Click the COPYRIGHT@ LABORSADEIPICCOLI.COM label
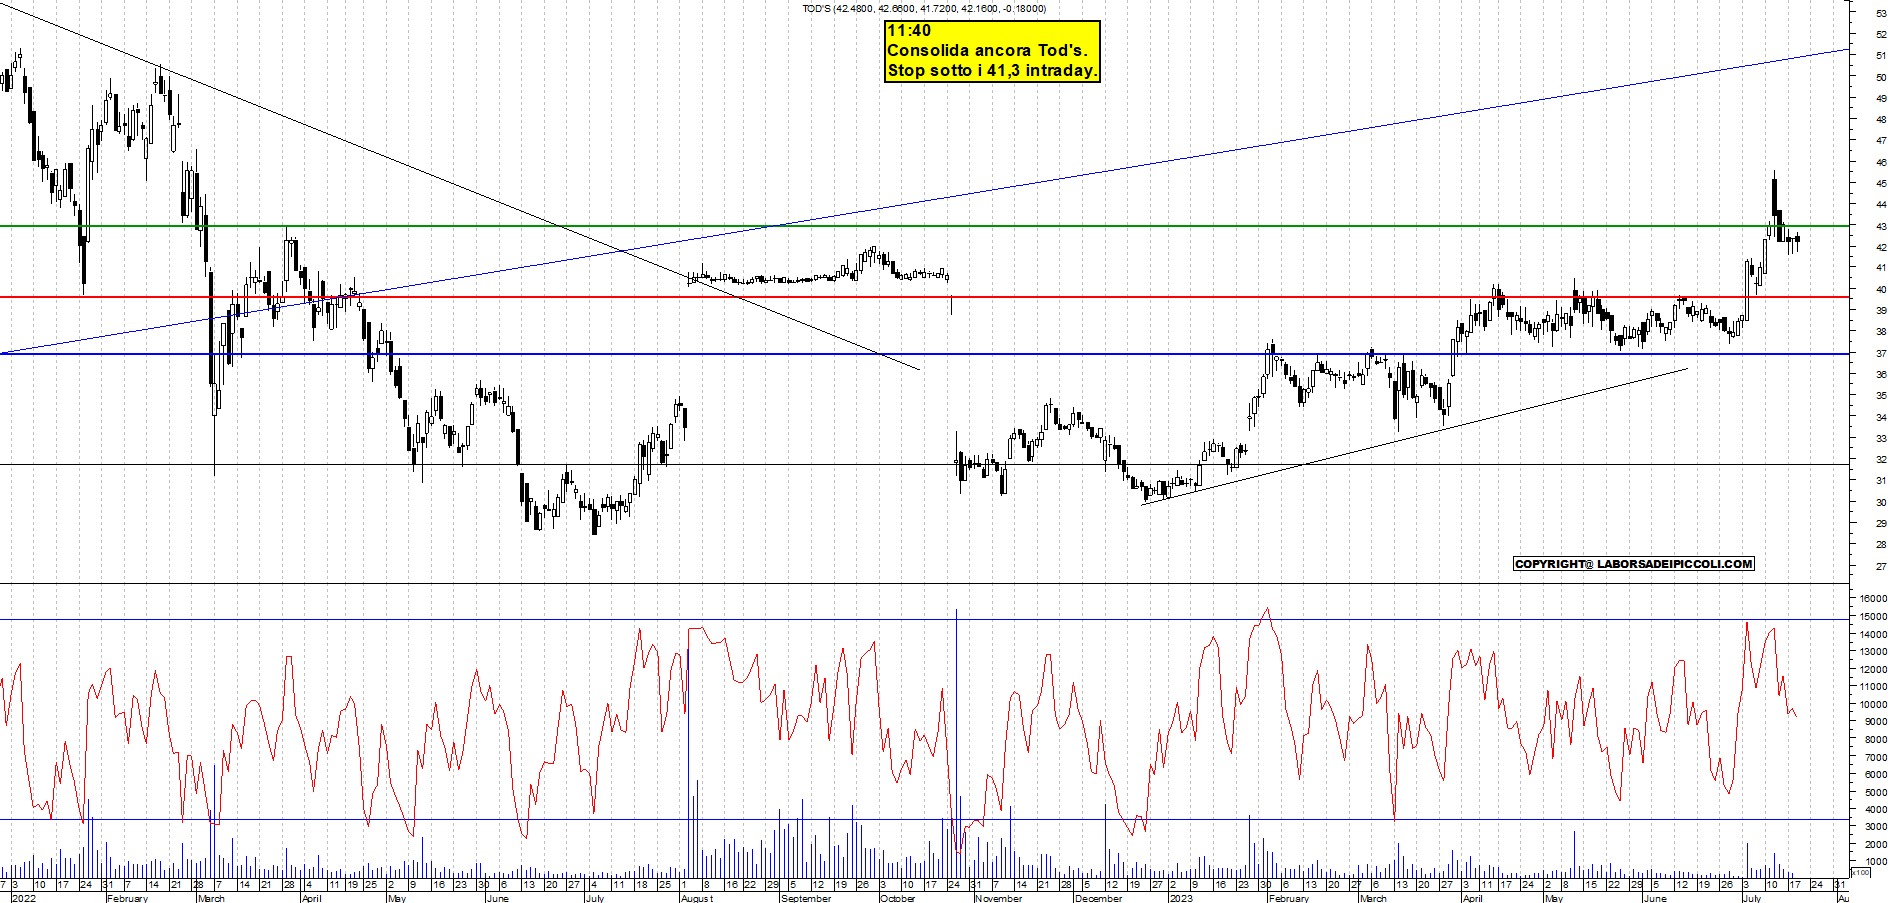The image size is (1890, 903). 1634,564
